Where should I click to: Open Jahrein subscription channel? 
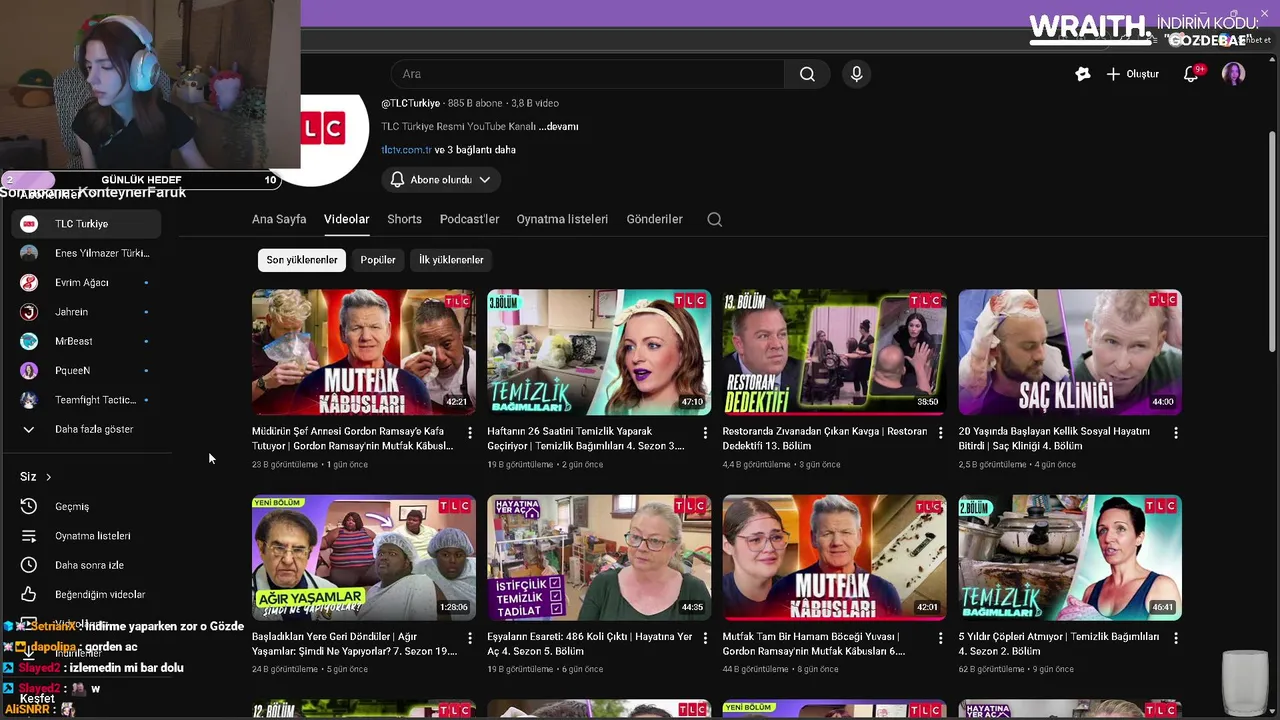click(x=86, y=312)
